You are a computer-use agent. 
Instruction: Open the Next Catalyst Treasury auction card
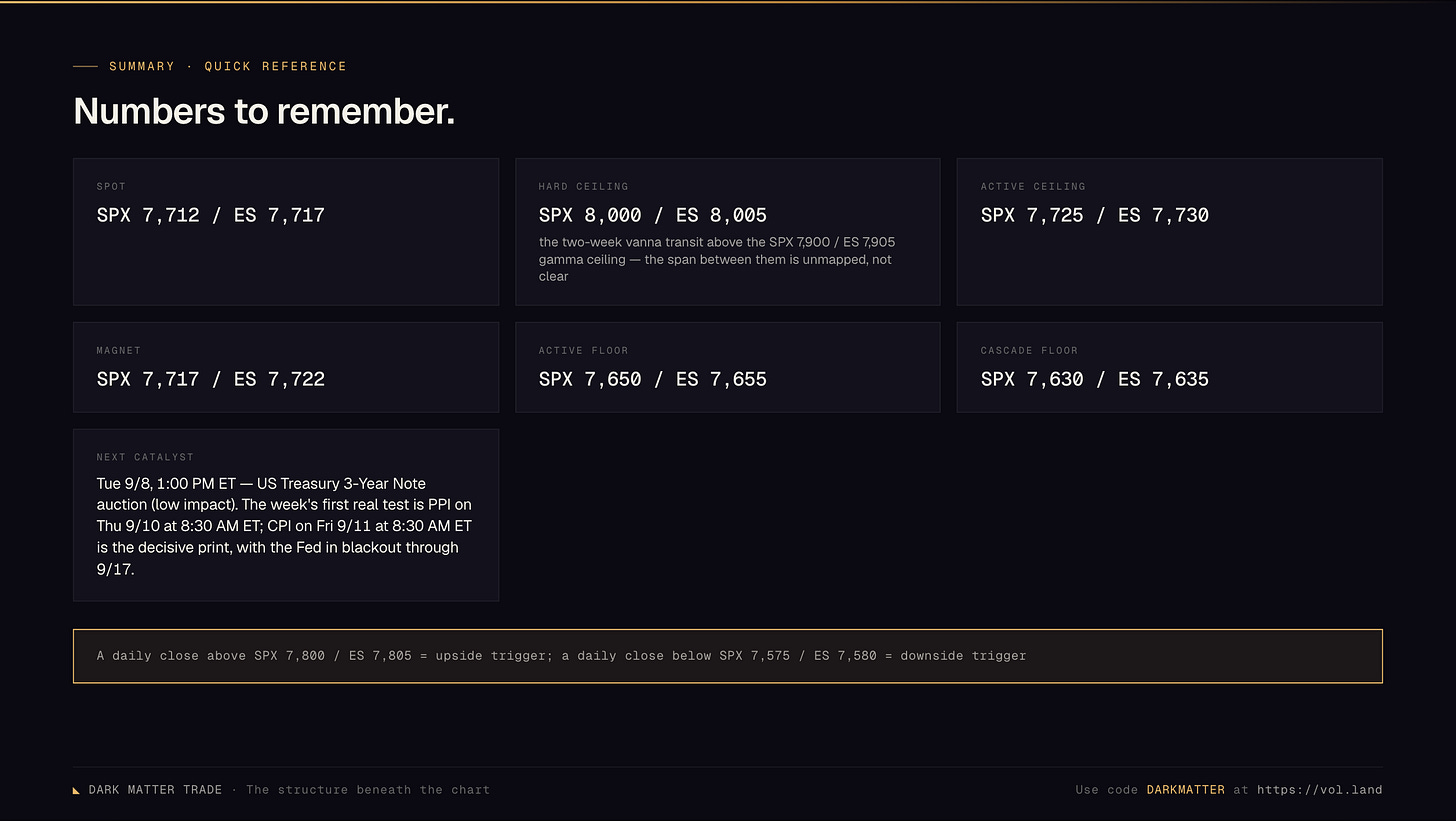click(286, 515)
